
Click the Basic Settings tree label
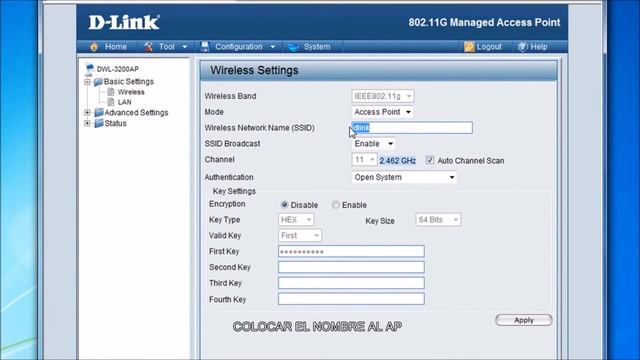click(129, 82)
